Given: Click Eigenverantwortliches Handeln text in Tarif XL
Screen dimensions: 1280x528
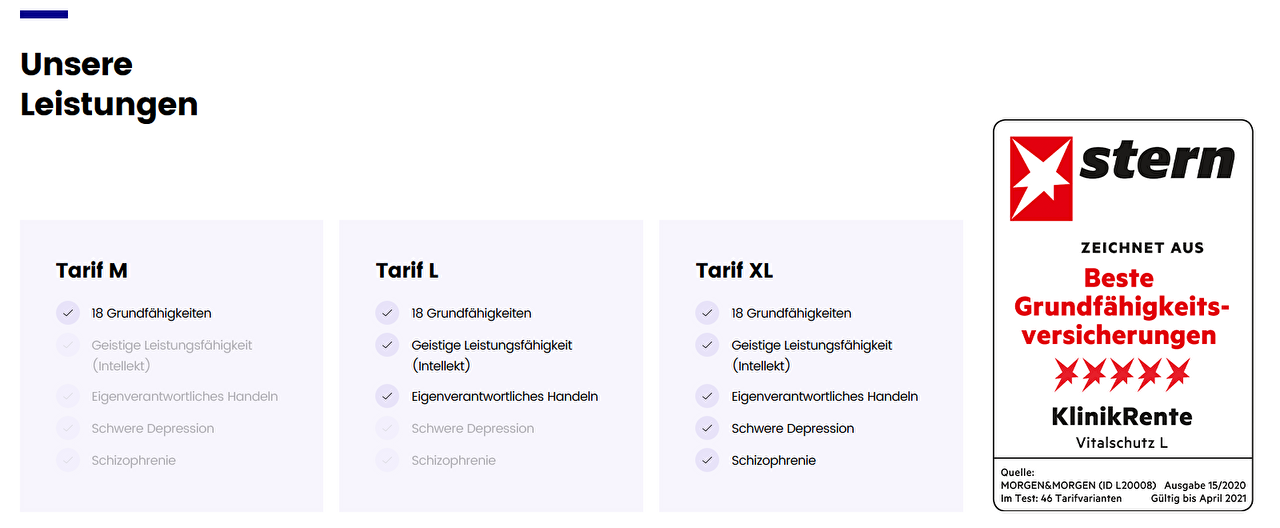Looking at the screenshot, I should tap(824, 396).
